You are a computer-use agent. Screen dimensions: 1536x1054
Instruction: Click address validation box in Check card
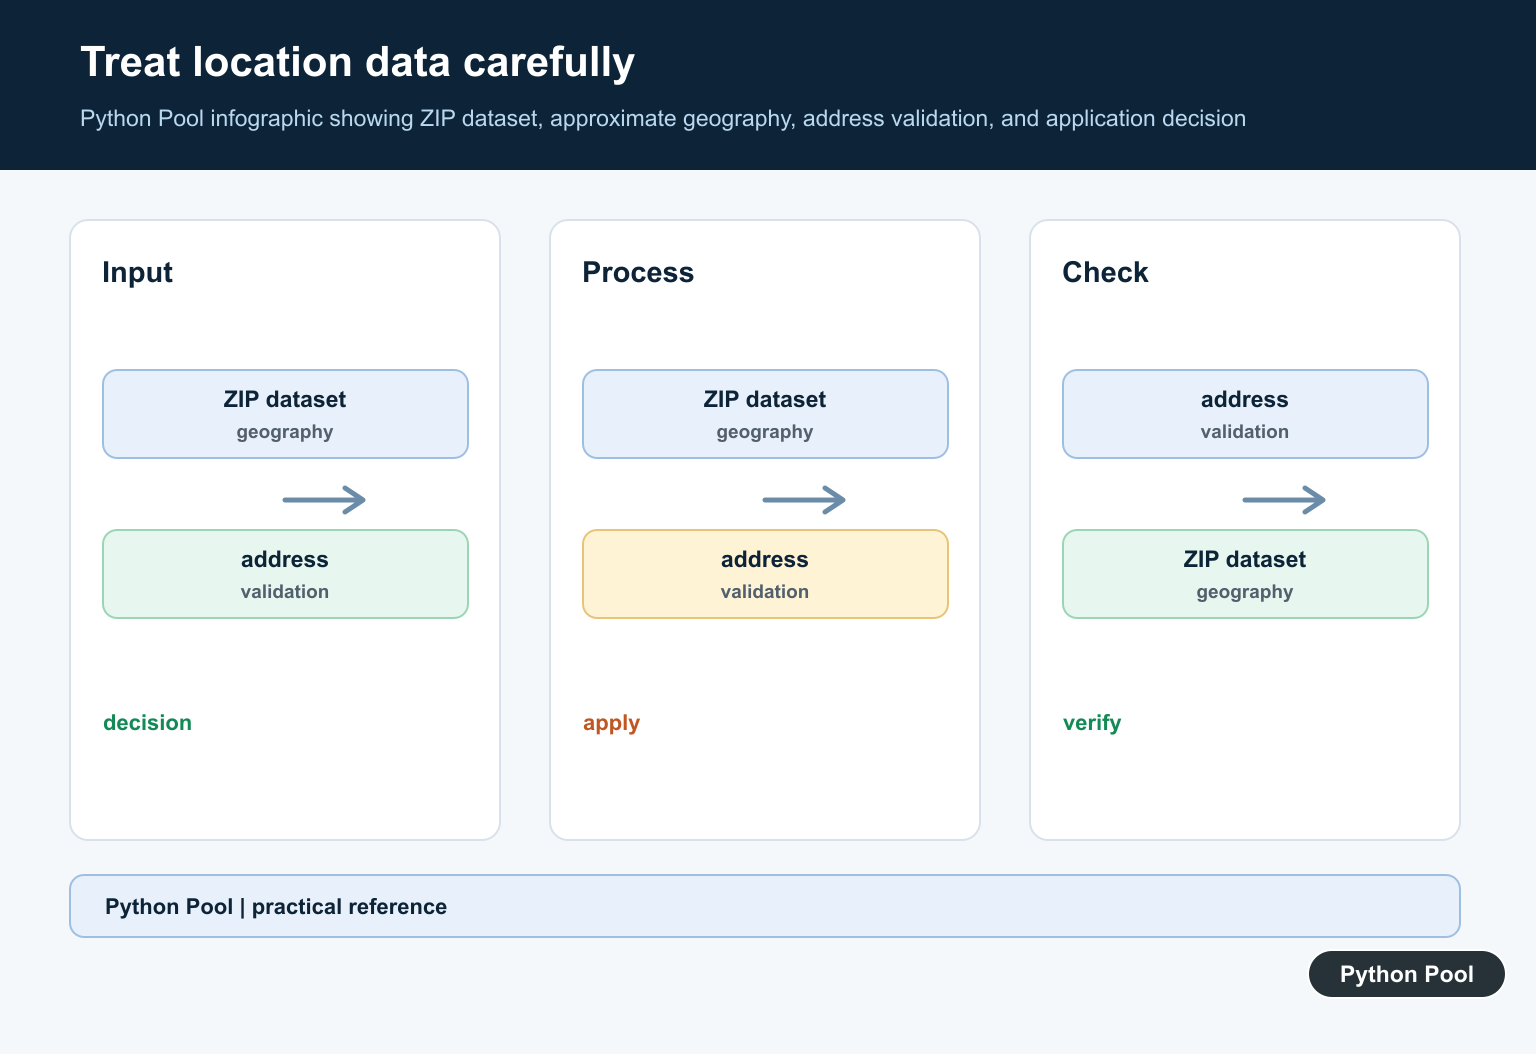(1245, 414)
